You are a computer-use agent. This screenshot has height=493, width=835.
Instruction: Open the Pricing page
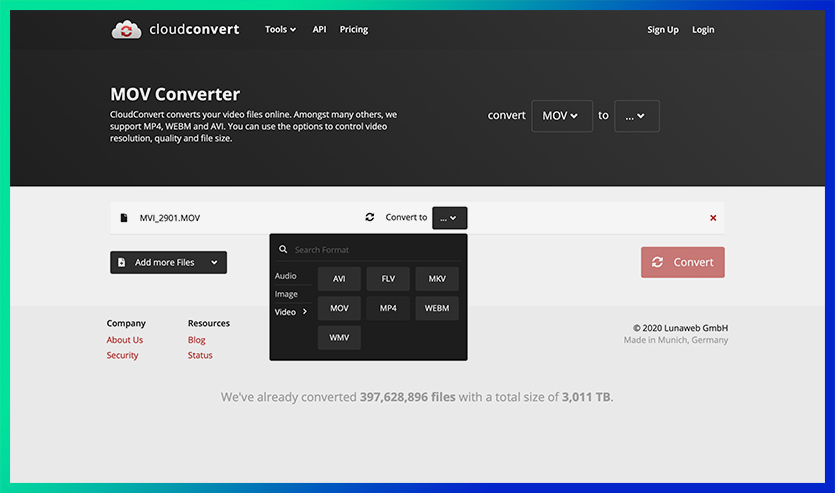pyautogui.click(x=354, y=30)
